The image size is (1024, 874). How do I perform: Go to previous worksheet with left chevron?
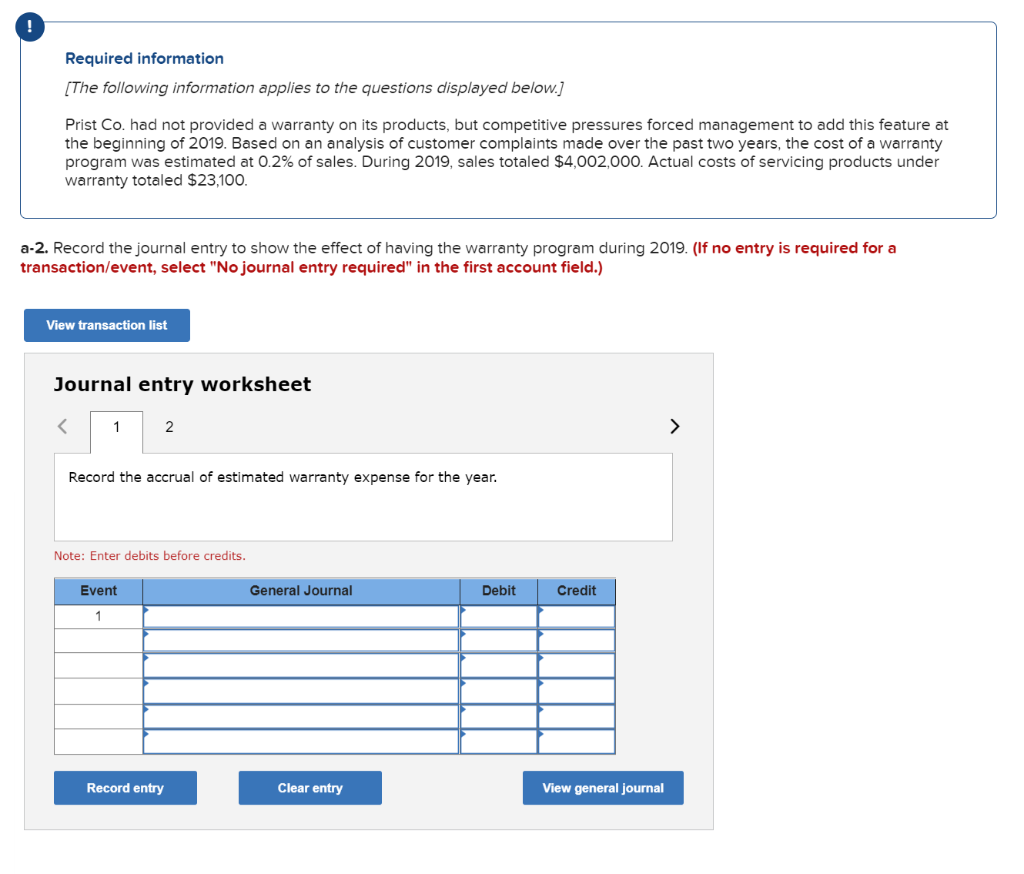[x=63, y=427]
